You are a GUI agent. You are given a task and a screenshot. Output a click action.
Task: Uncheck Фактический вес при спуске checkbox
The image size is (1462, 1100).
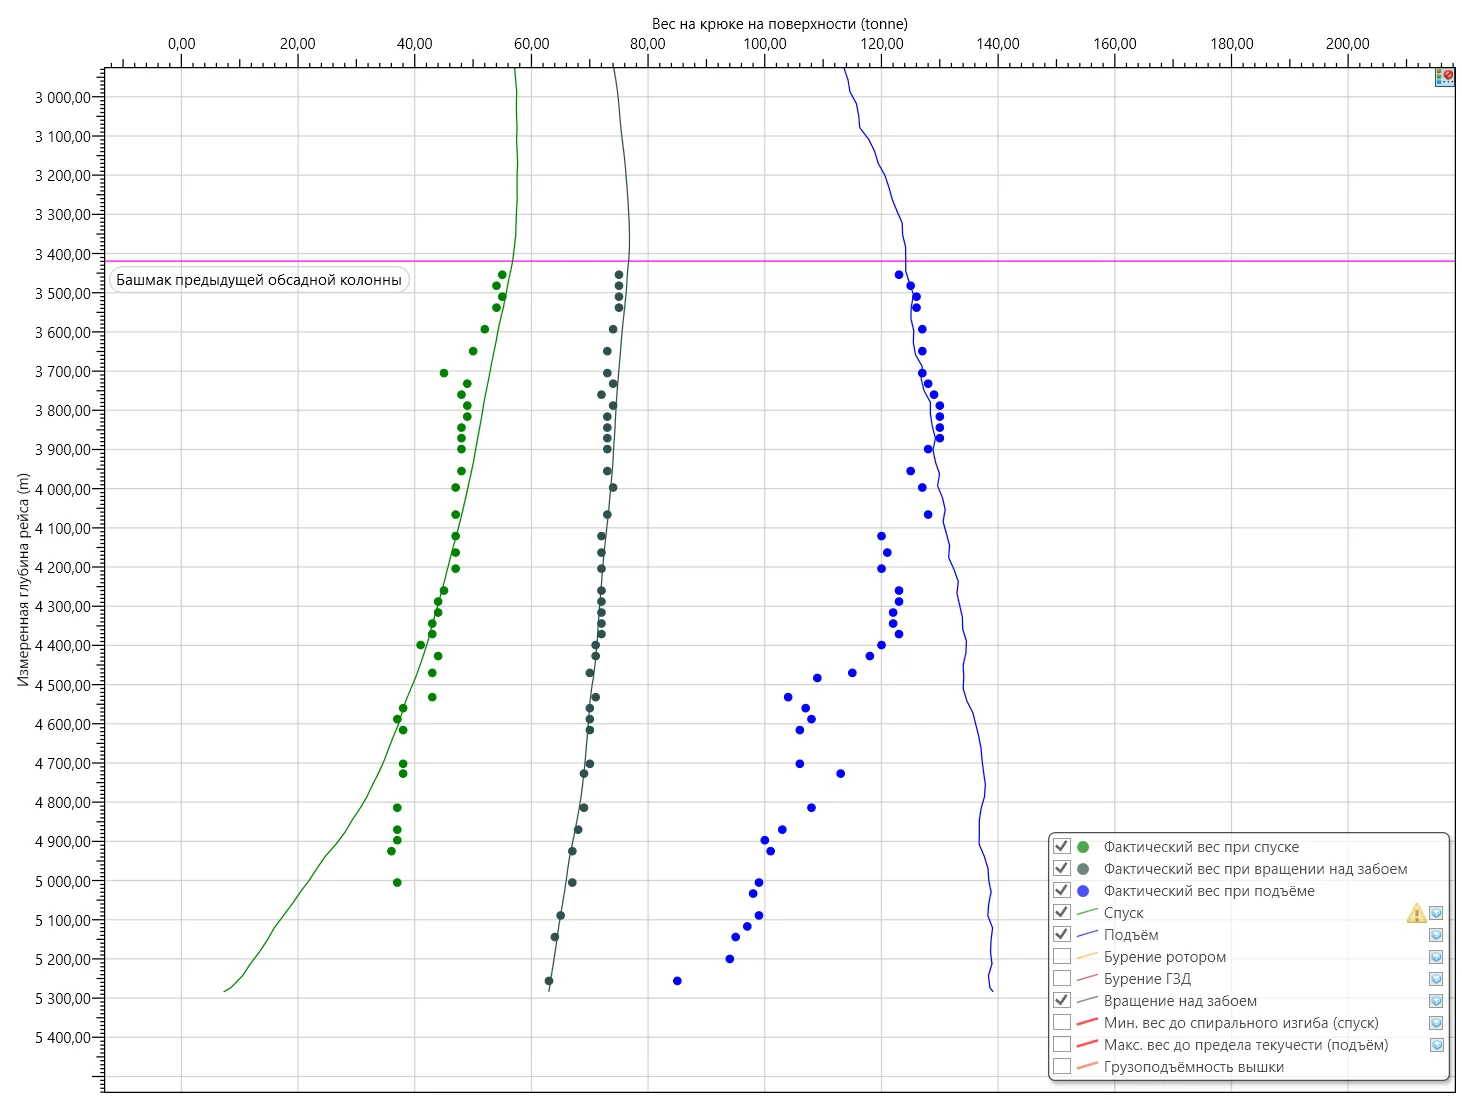1062,846
